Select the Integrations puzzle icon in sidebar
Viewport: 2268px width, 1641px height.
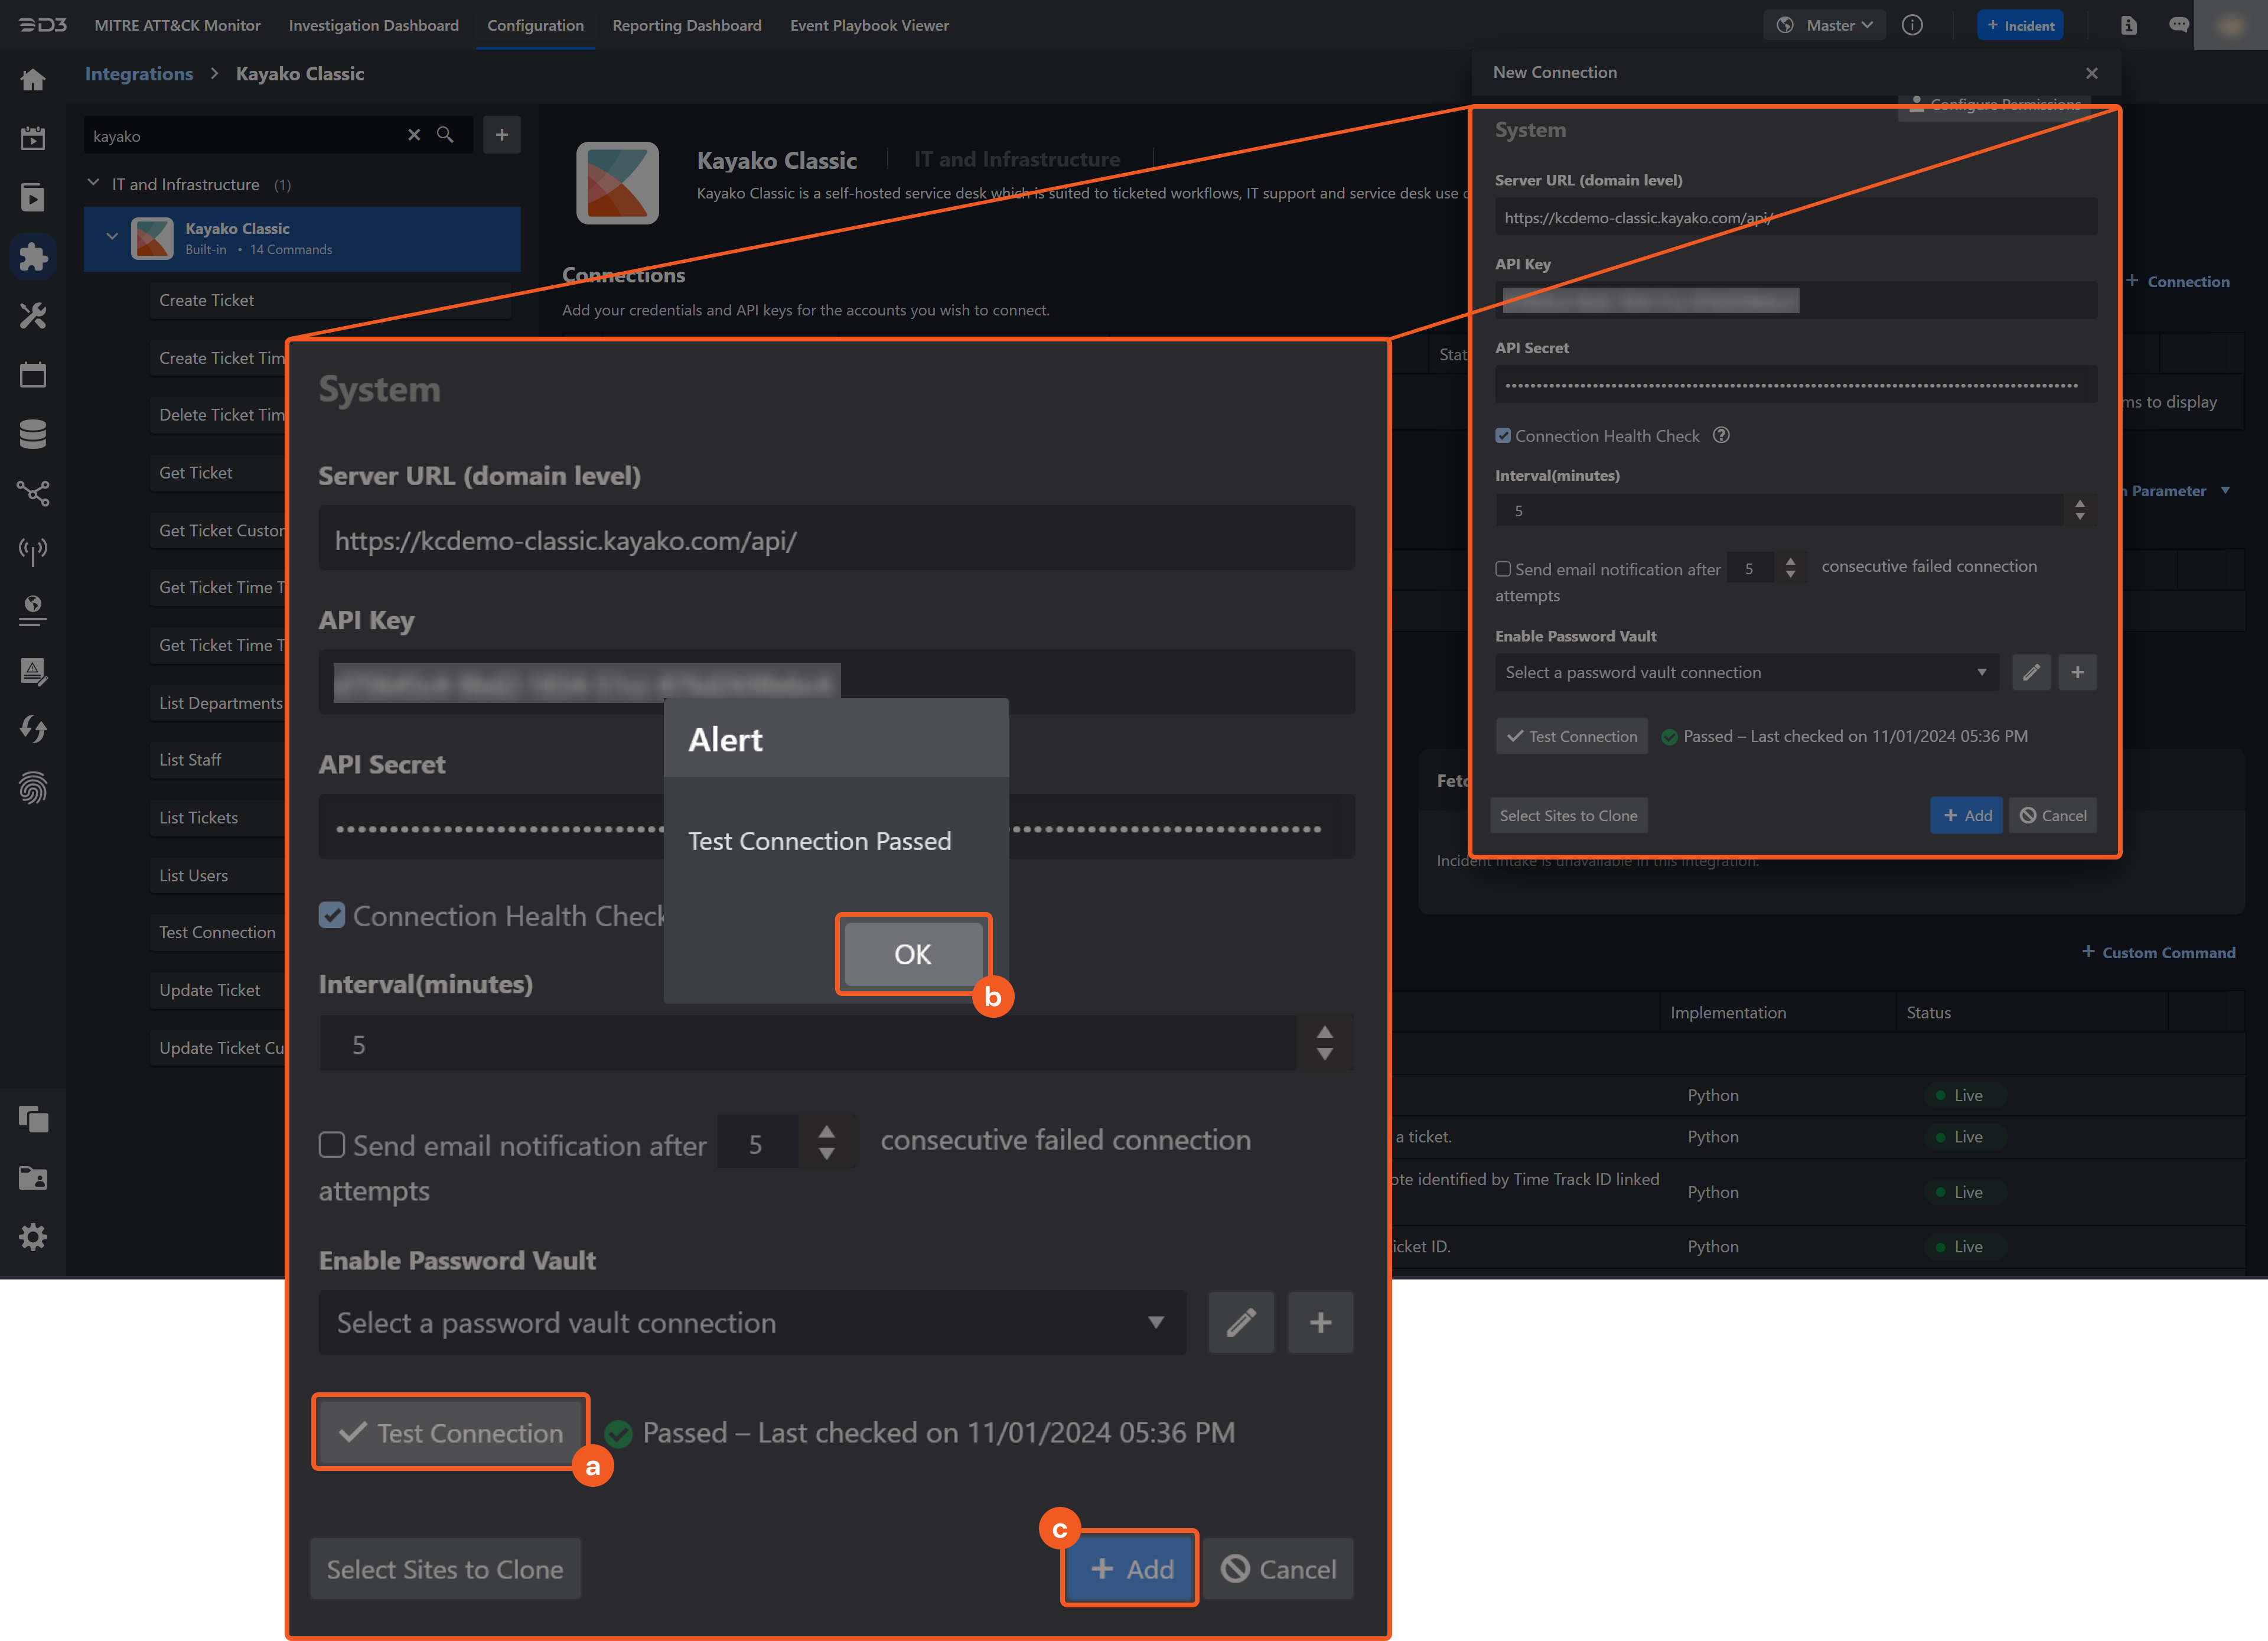[x=33, y=256]
